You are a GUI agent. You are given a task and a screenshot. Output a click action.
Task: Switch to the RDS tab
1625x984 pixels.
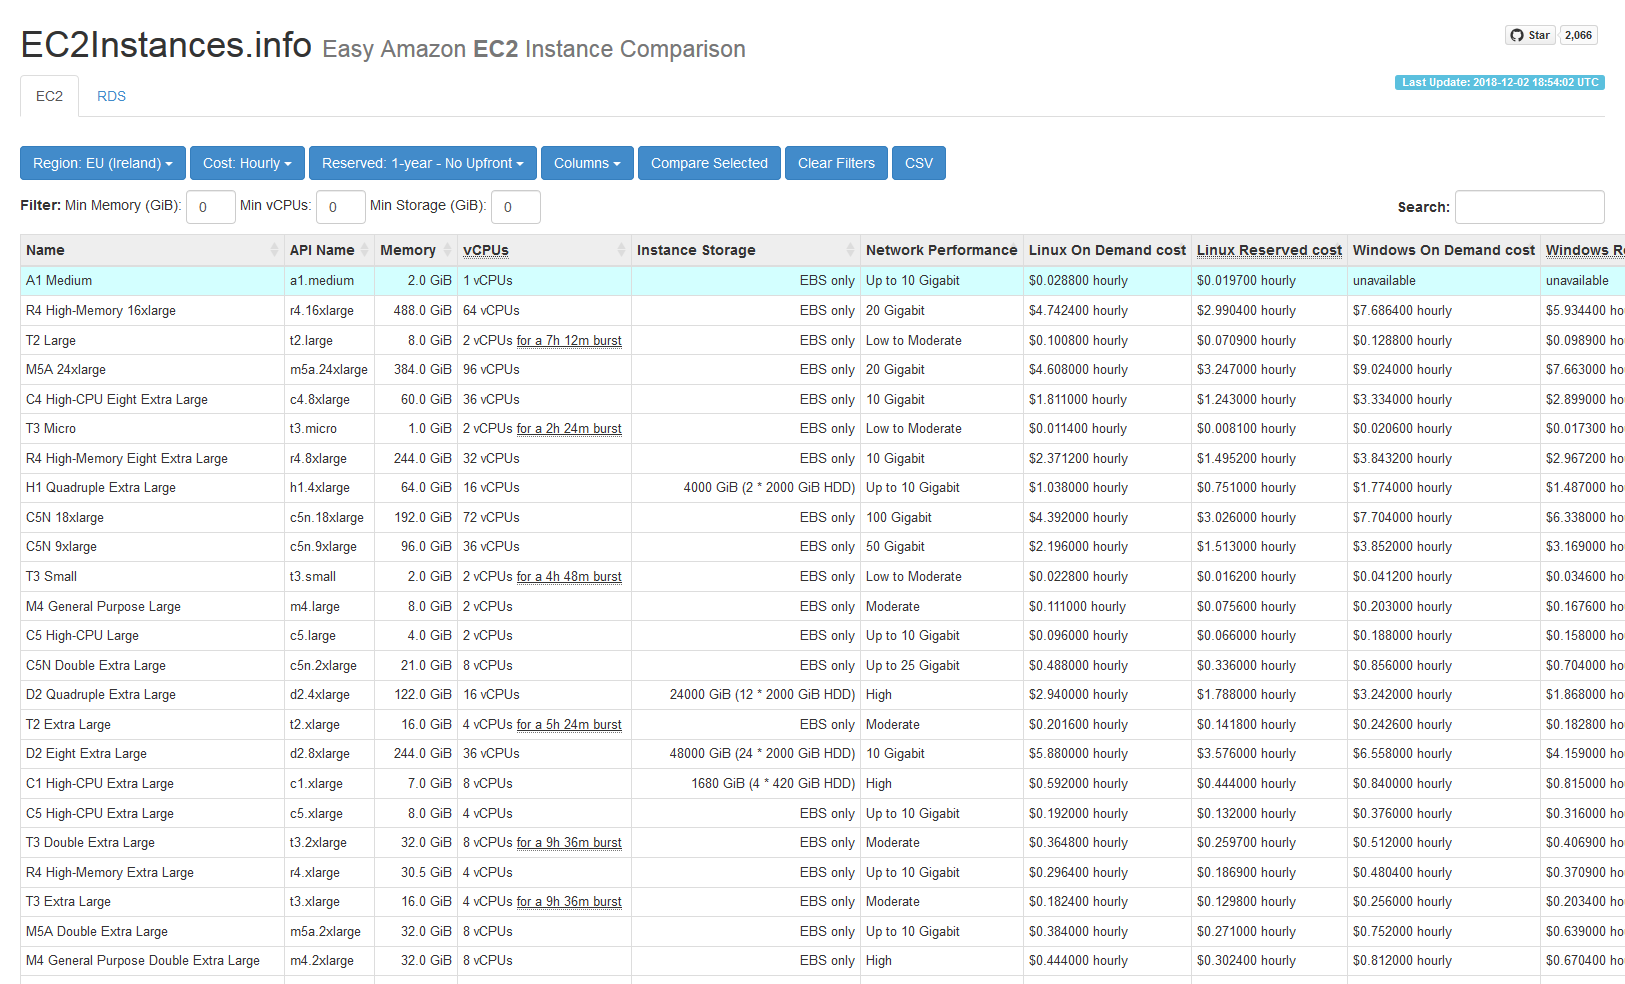click(x=111, y=96)
